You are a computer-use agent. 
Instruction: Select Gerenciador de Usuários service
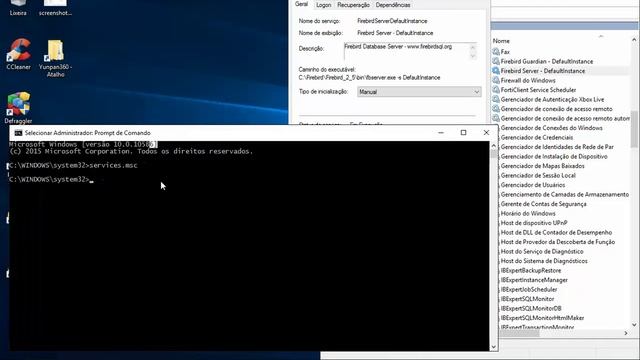[533, 185]
